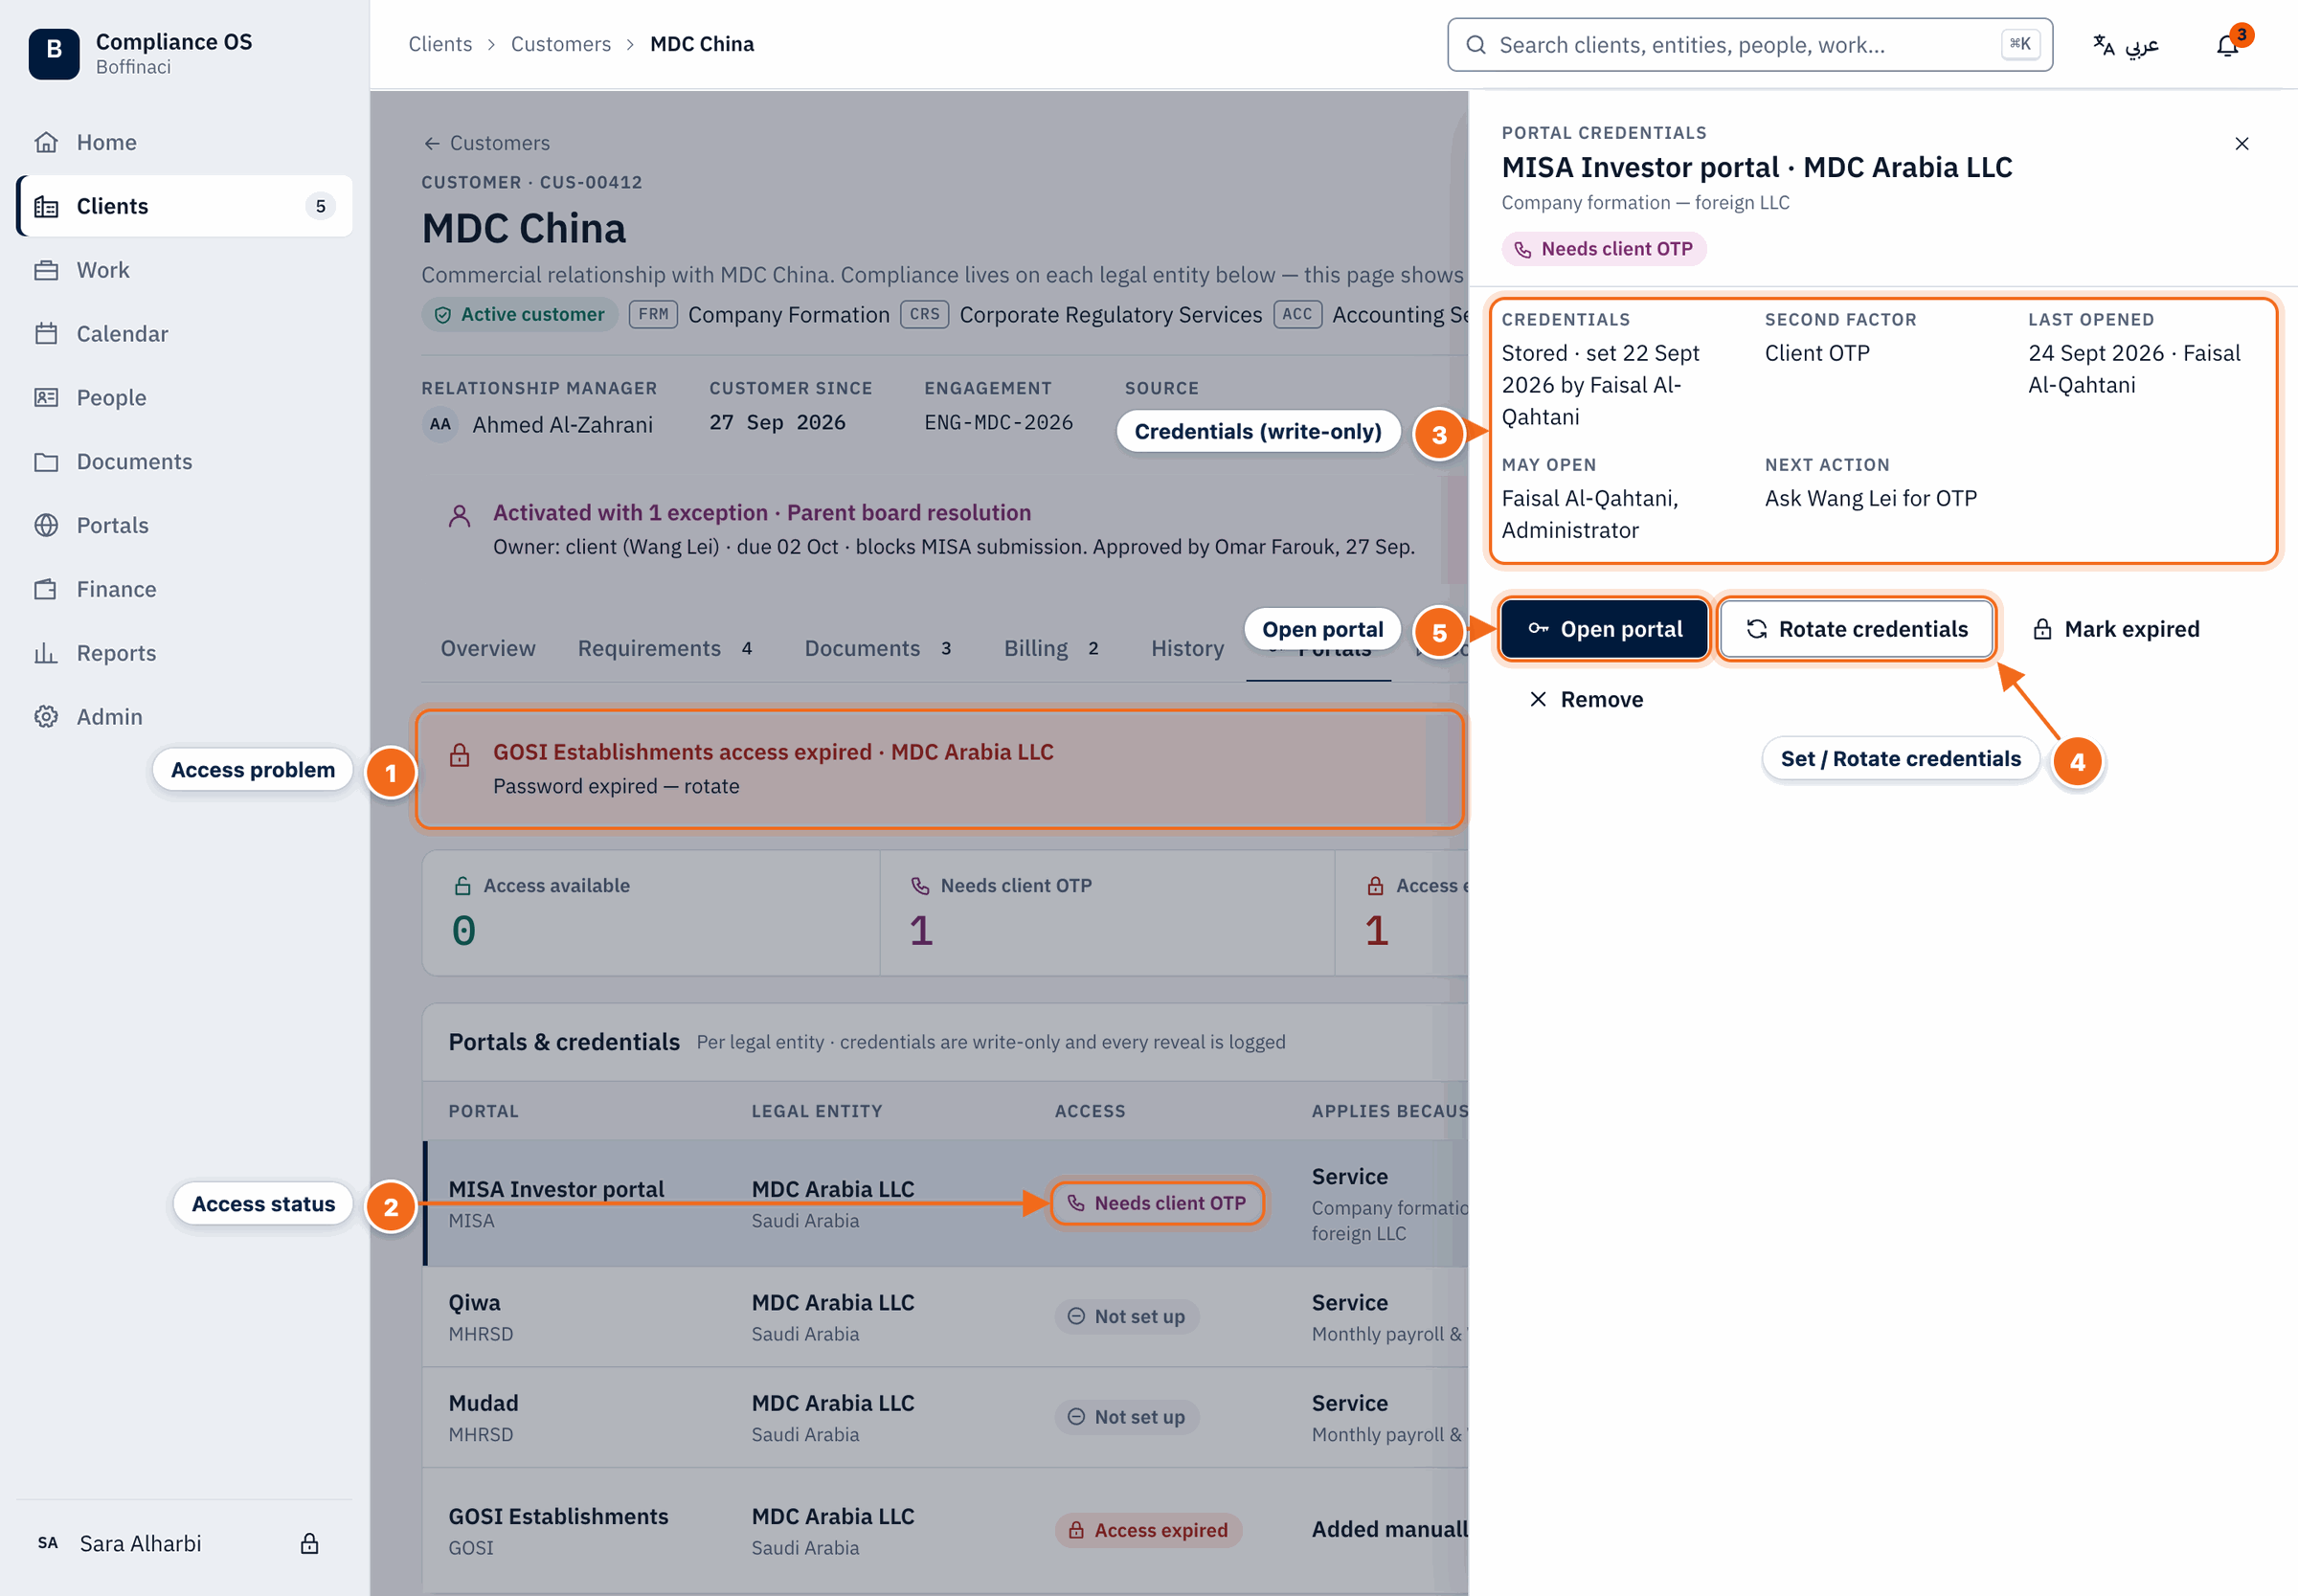The width and height of the screenshot is (2298, 1596).
Task: Click the Open portal button
Action: tap(1605, 629)
